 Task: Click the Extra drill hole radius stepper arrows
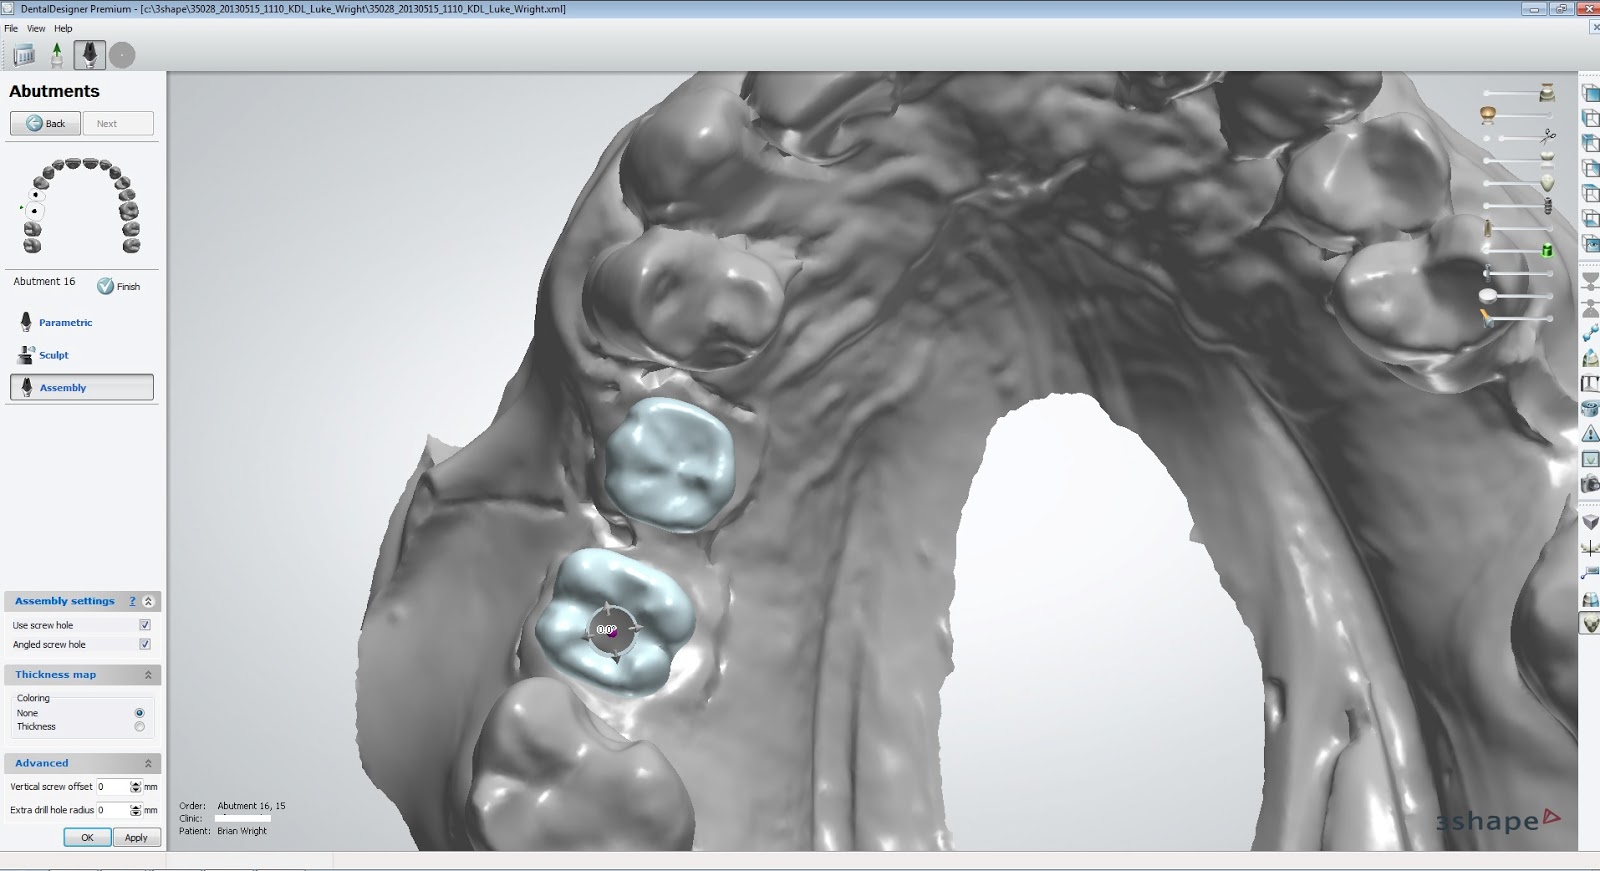coord(135,810)
